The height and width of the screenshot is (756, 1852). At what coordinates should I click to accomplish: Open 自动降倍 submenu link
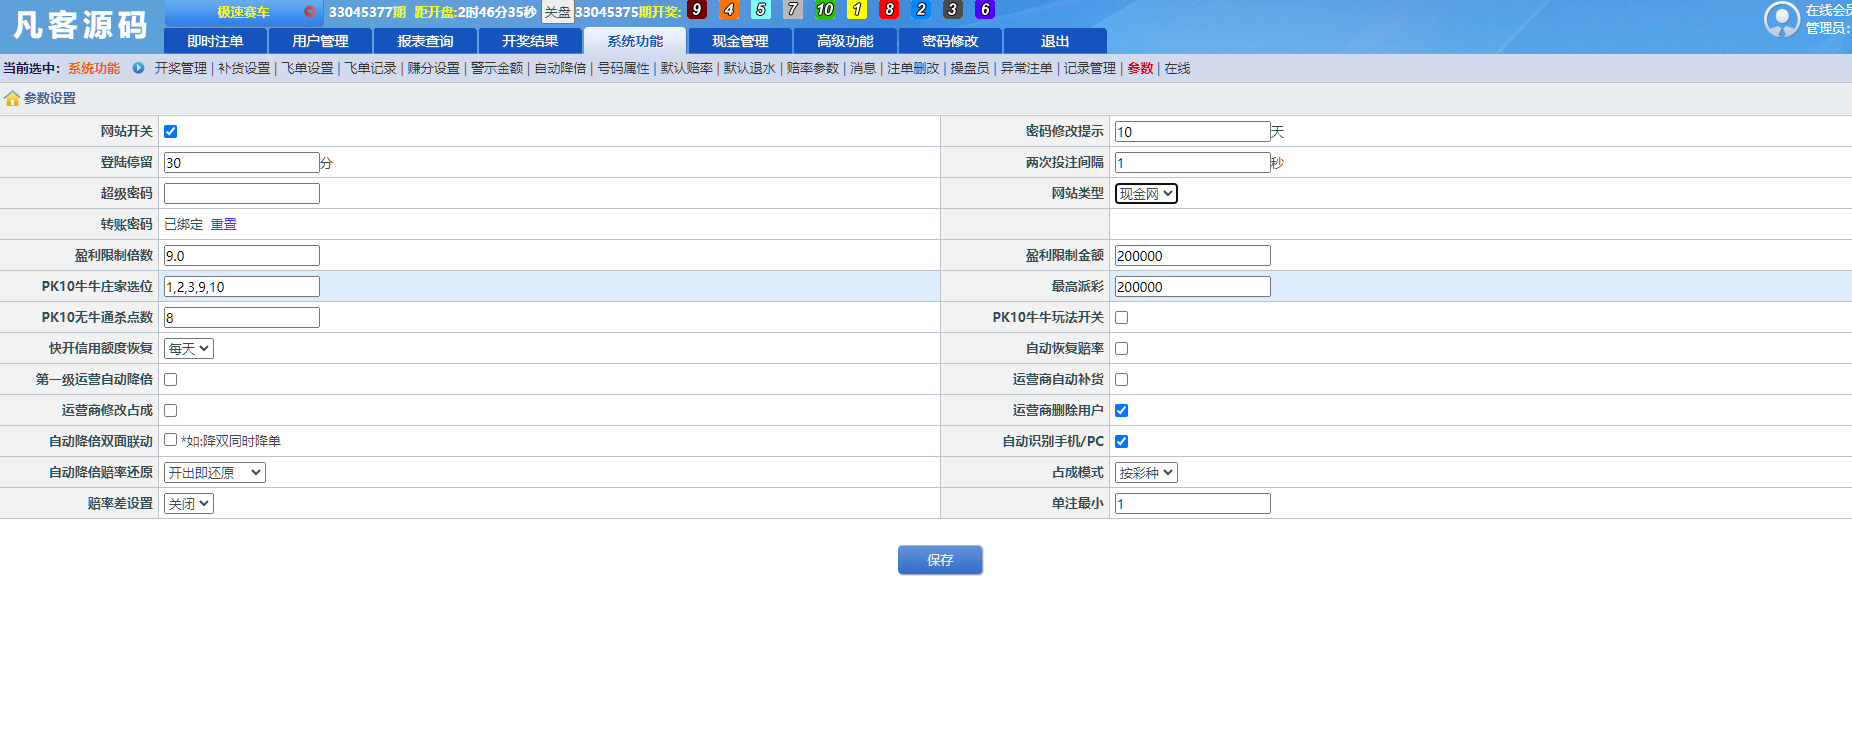click(x=560, y=68)
